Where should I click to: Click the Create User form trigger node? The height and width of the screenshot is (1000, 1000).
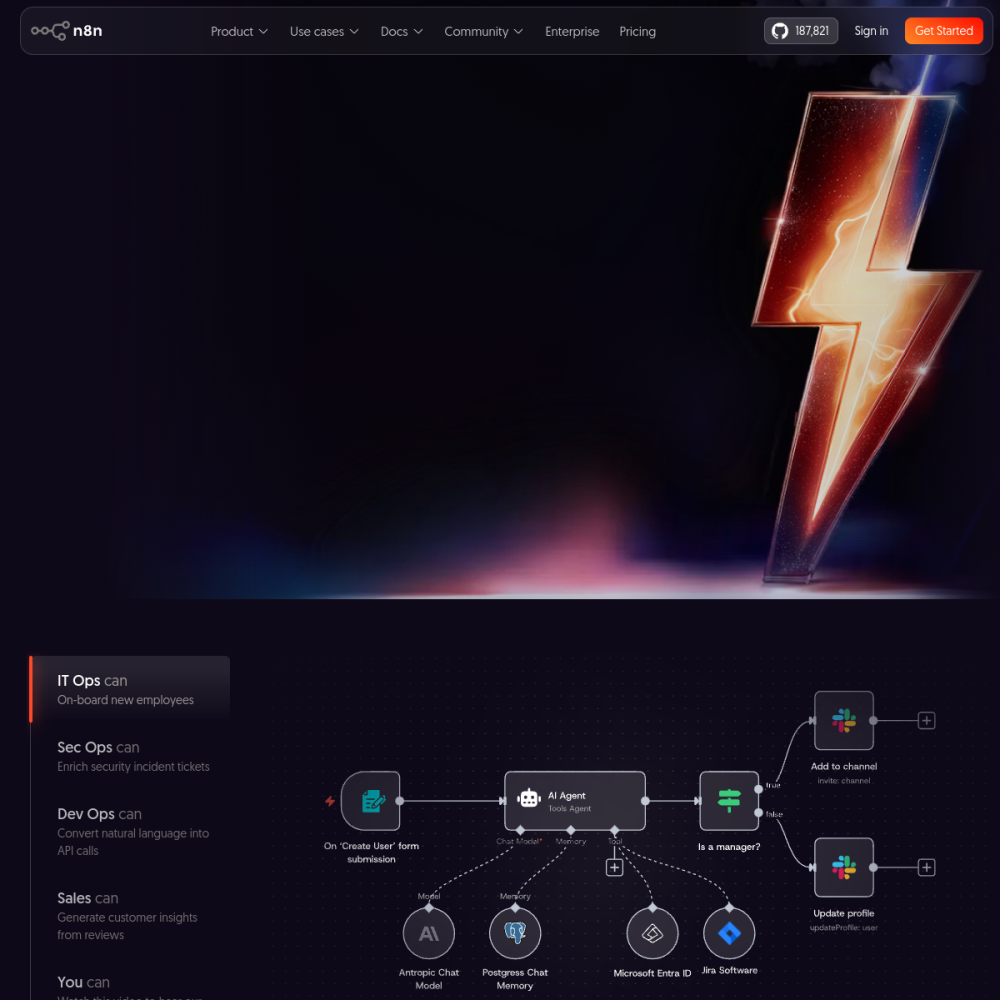click(371, 800)
